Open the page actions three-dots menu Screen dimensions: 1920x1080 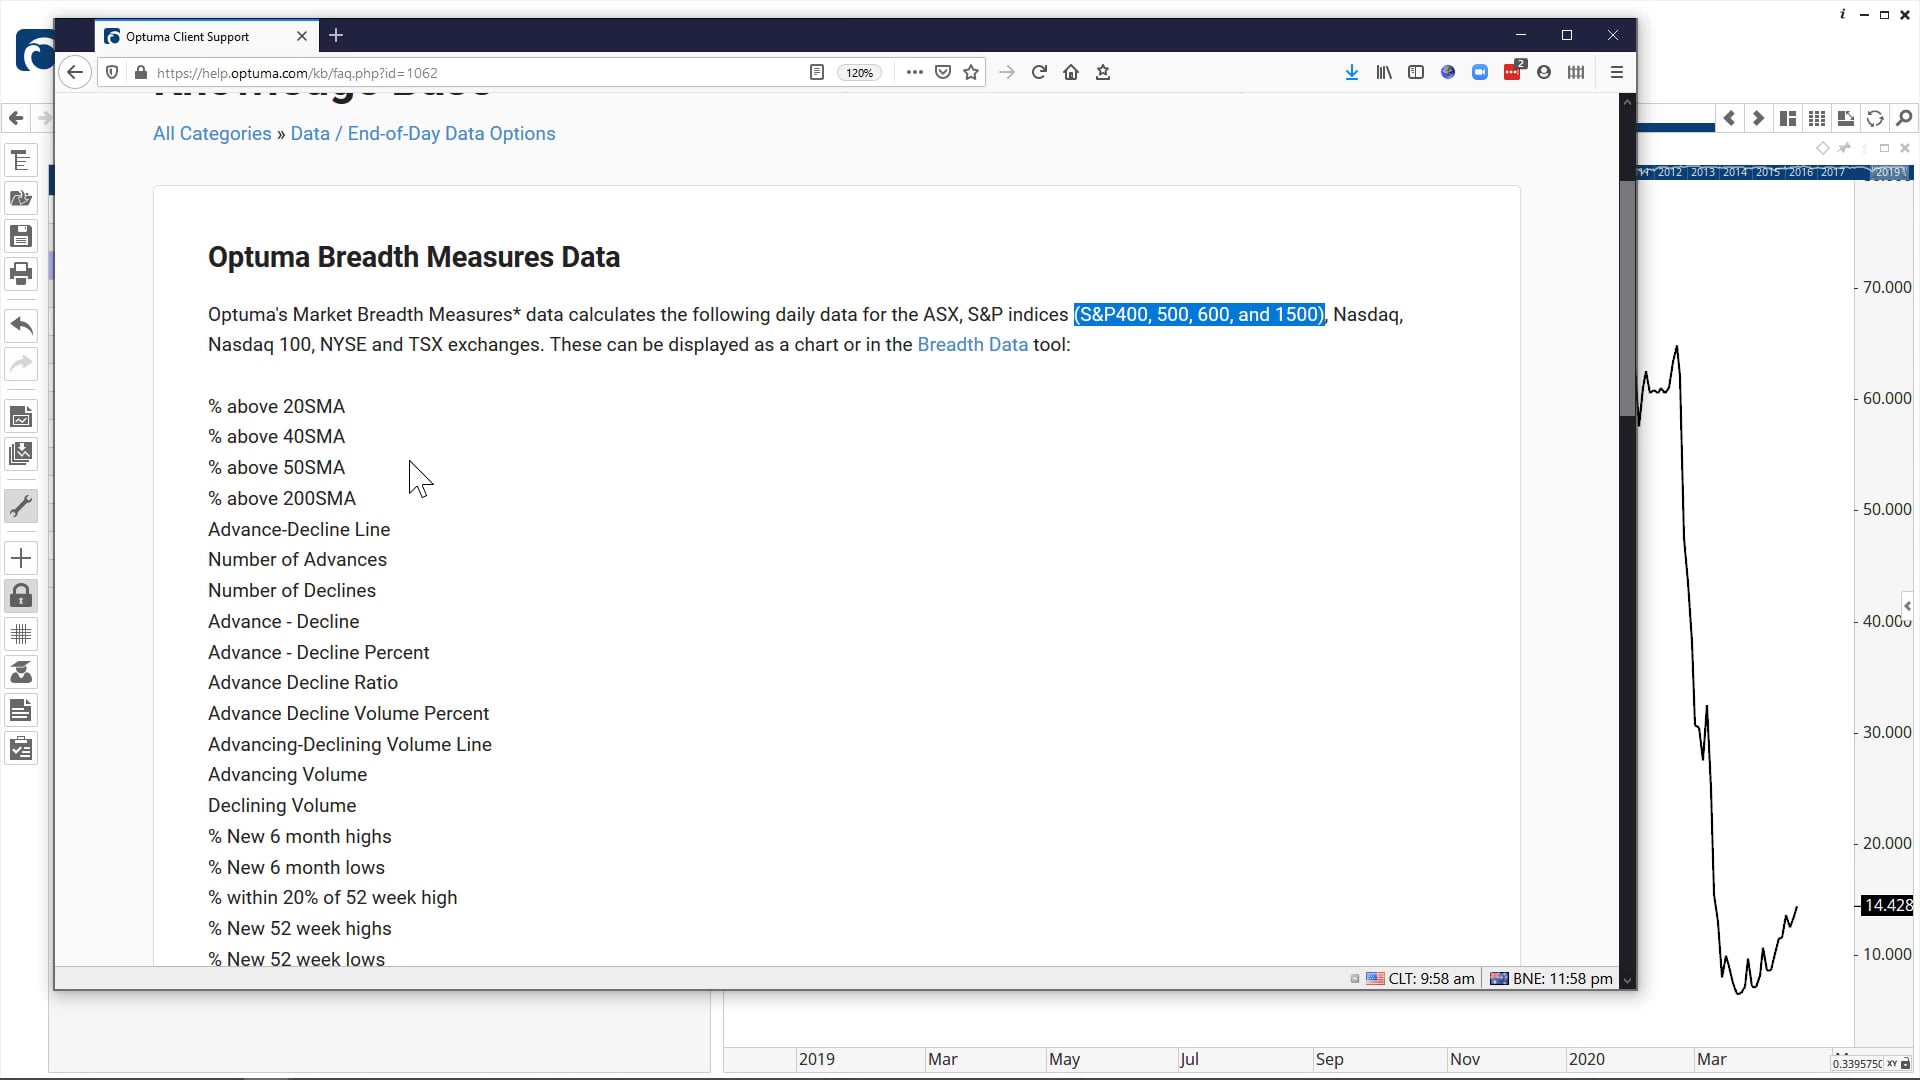coord(915,72)
